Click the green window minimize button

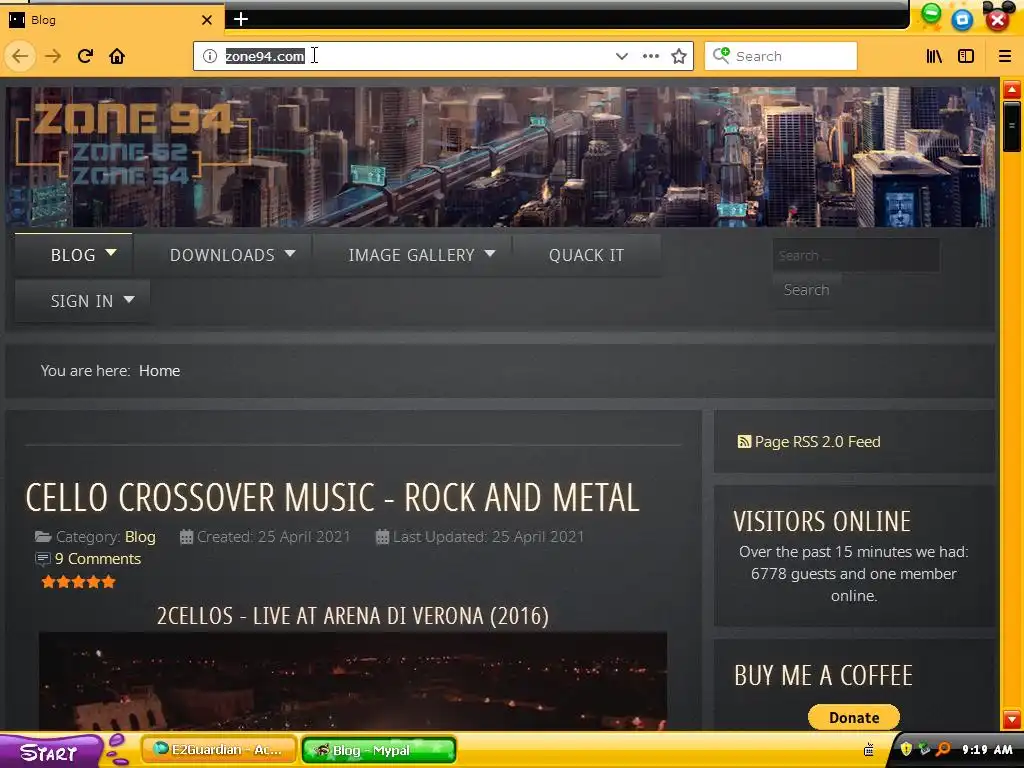(x=931, y=14)
